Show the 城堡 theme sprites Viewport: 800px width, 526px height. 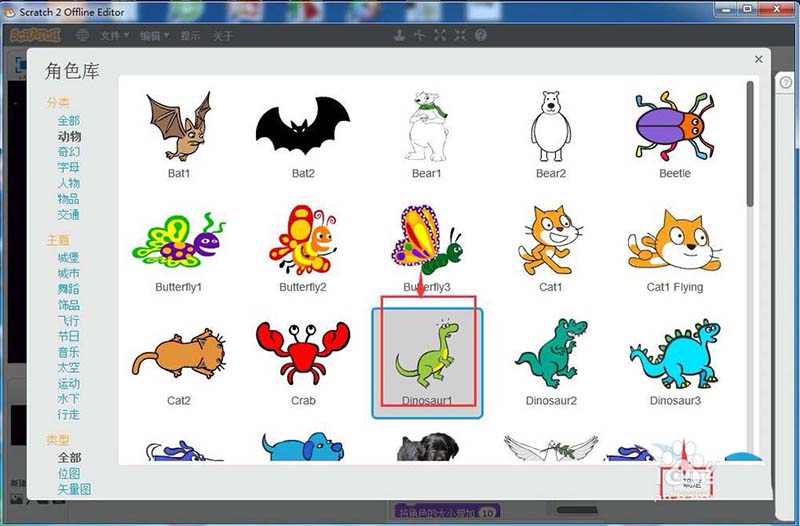68,258
